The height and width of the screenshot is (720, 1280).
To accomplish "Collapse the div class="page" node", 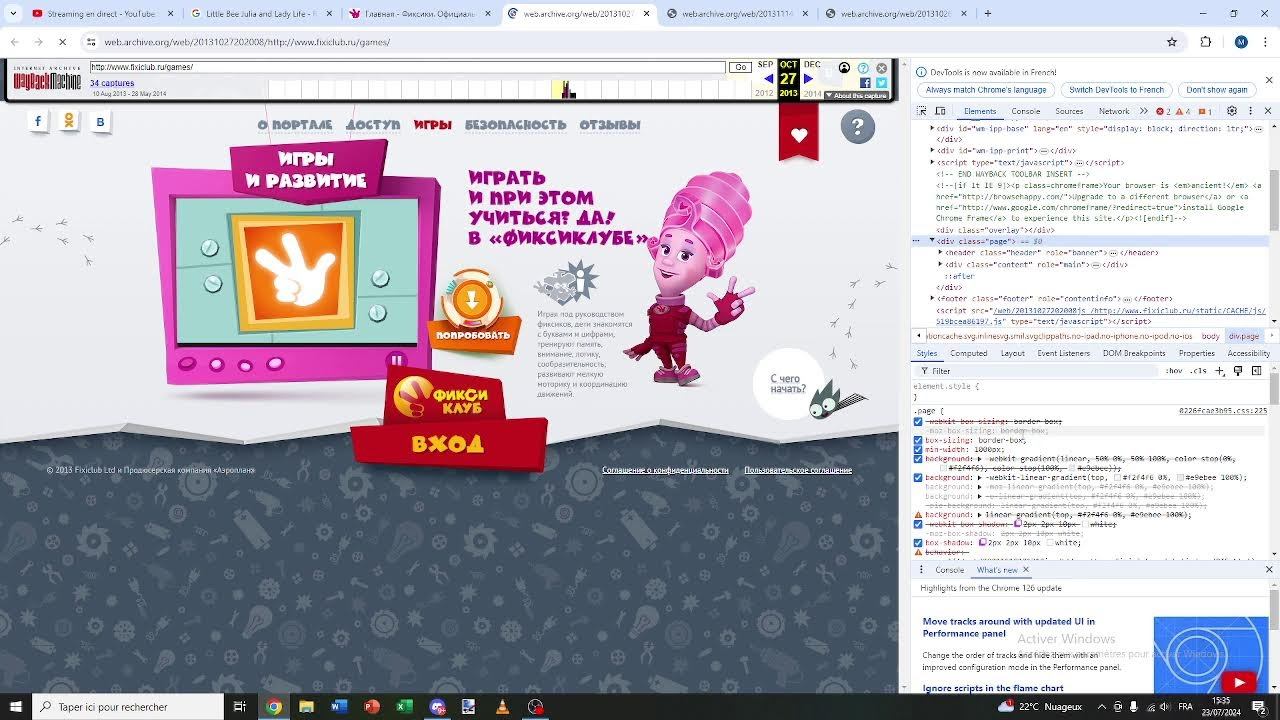I will (x=933, y=241).
